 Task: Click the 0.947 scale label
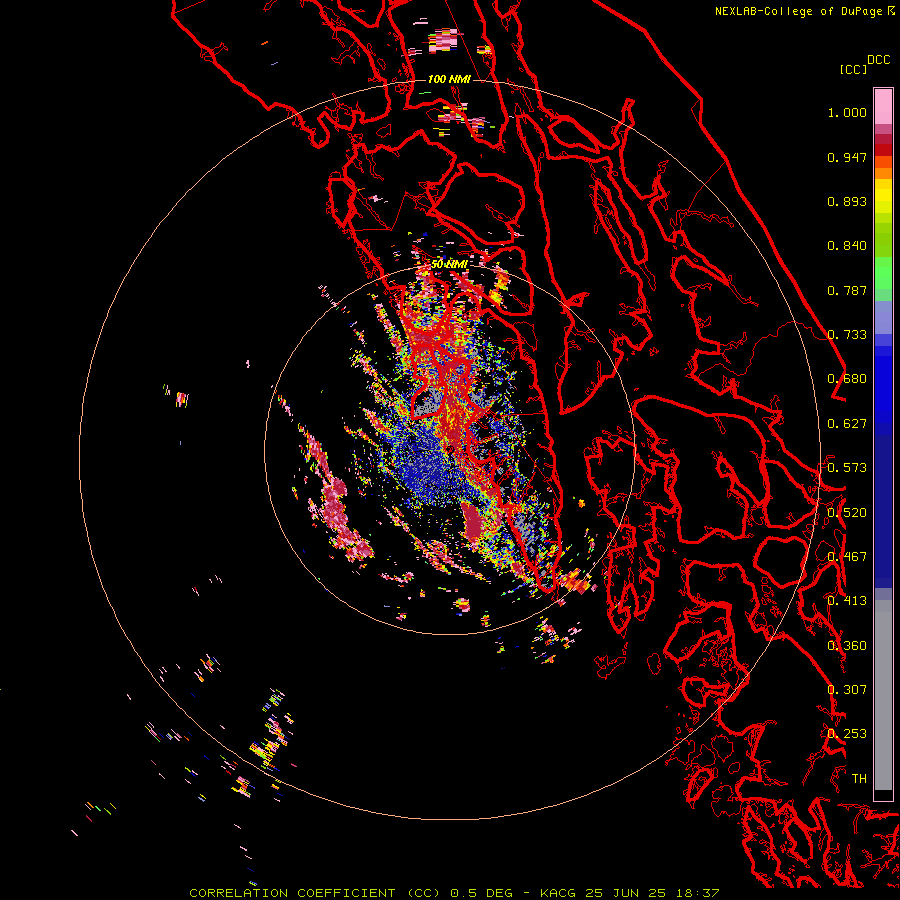[847, 157]
